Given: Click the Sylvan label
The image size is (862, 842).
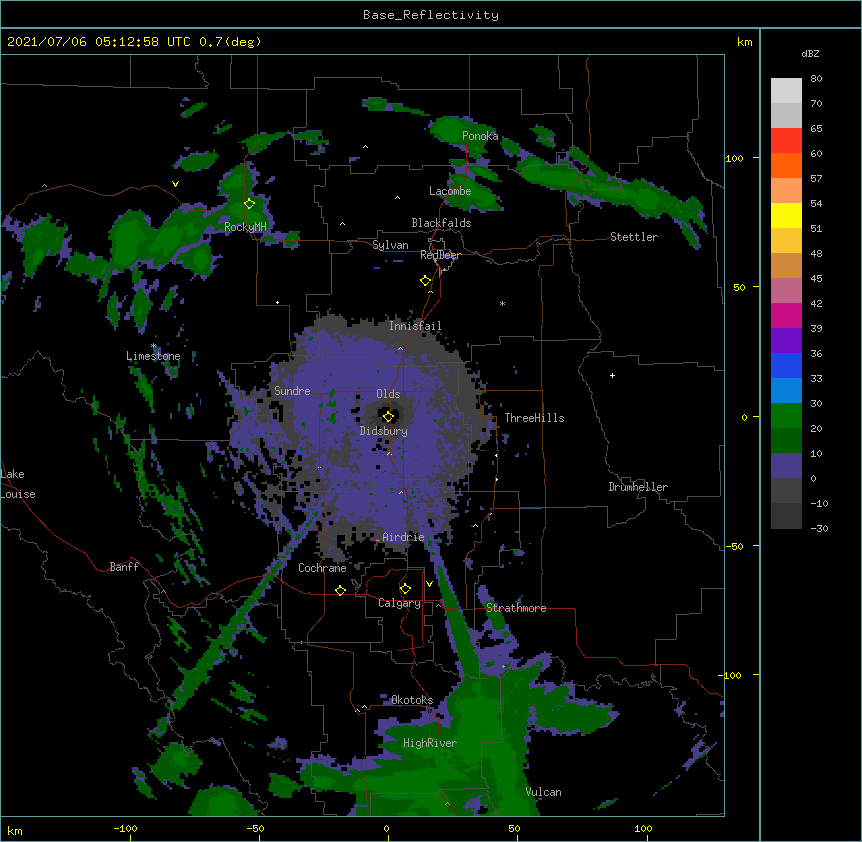Looking at the screenshot, I should coord(390,245).
